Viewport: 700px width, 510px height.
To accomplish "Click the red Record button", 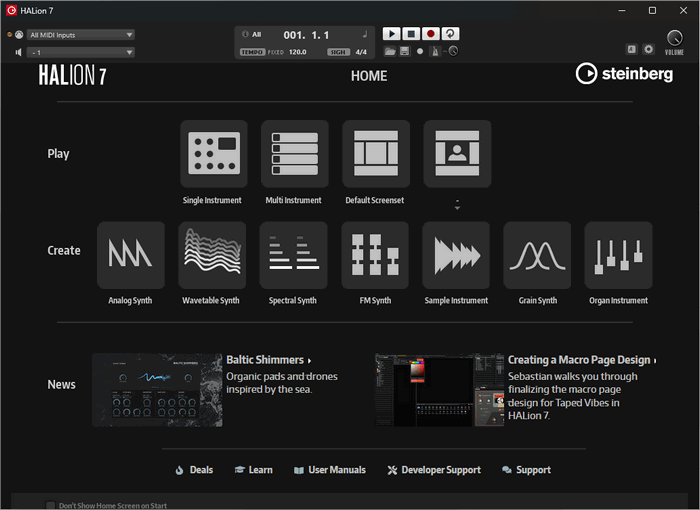I will point(430,34).
